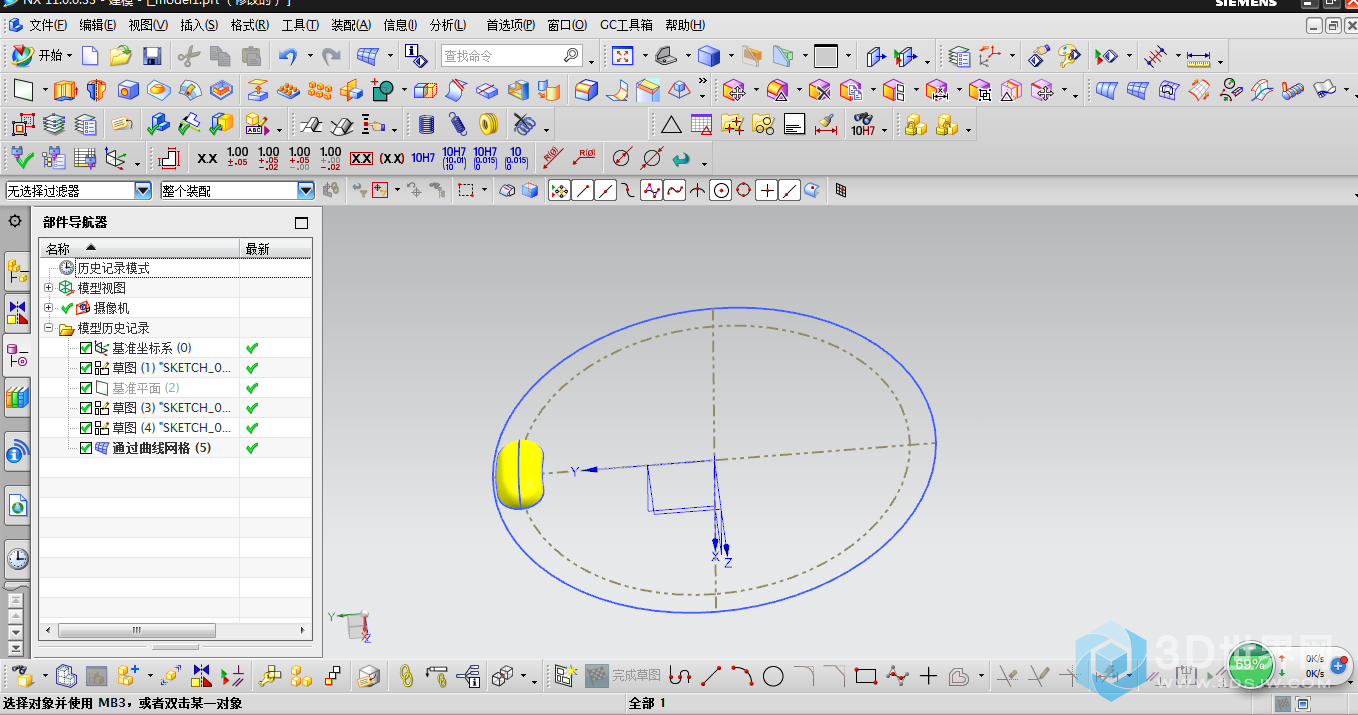Toggle the end point snap button
Viewport: 1358px width, 715px height.
click(584, 190)
